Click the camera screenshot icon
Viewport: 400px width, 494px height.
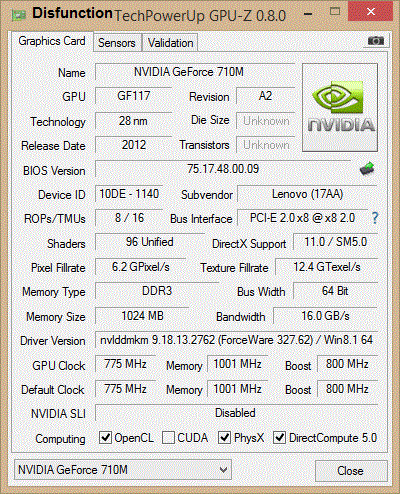(376, 41)
